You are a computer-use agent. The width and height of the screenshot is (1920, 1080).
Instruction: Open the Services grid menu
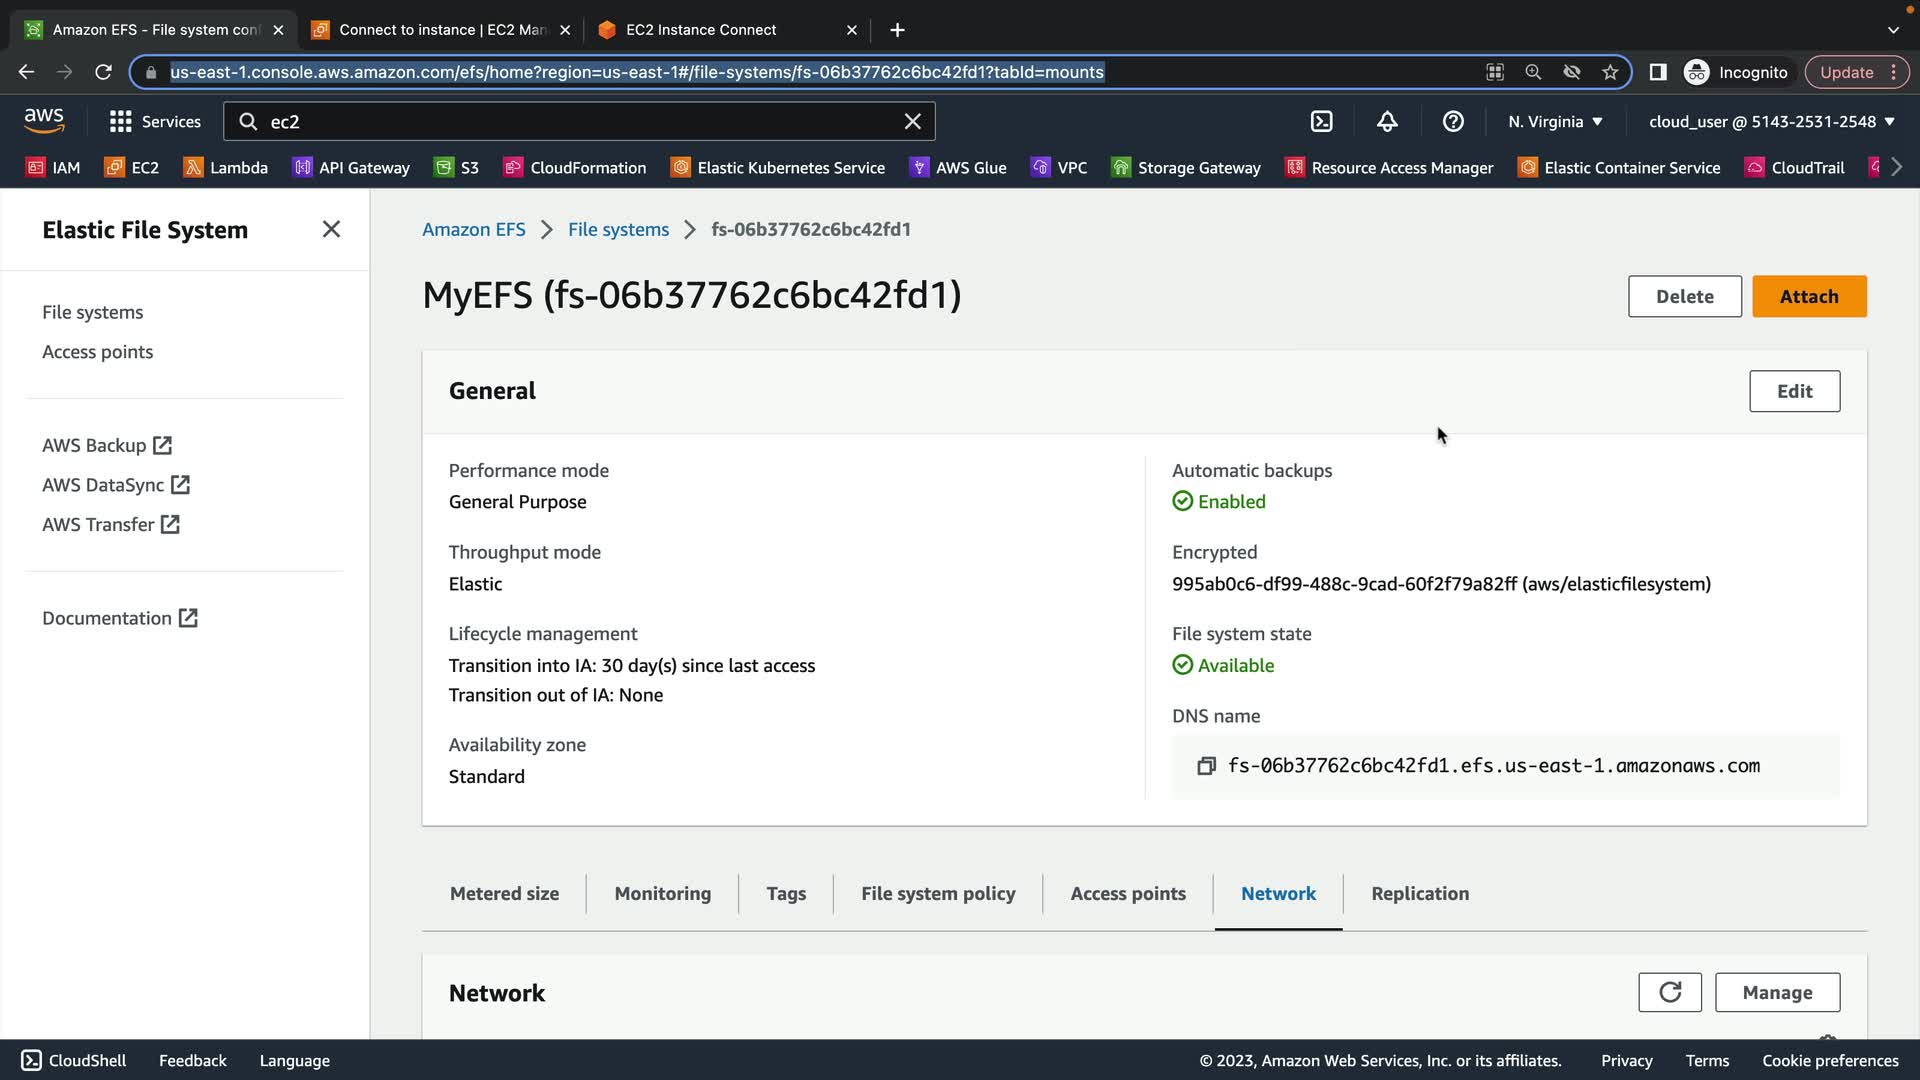154,121
